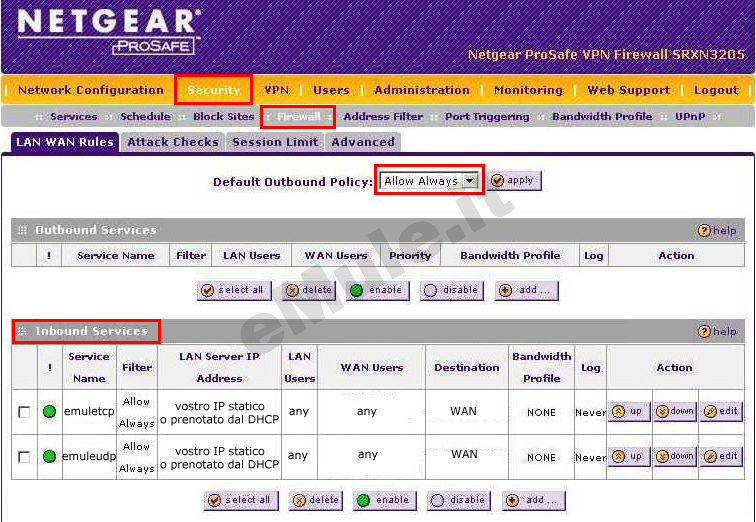The height and width of the screenshot is (522, 756).
Task: Apply the default outbound policy
Action: [x=514, y=181]
